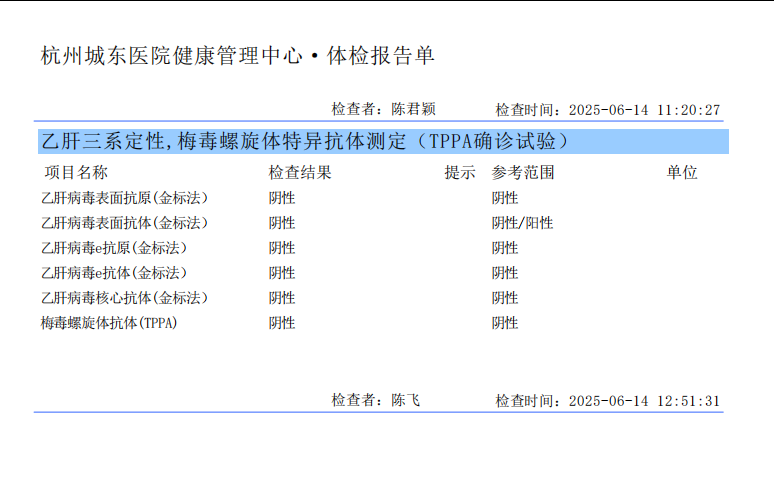The image size is (774, 504).
Task: Select the 乙肝病毒表面抗原(金标法) row name
Action: pos(124,198)
